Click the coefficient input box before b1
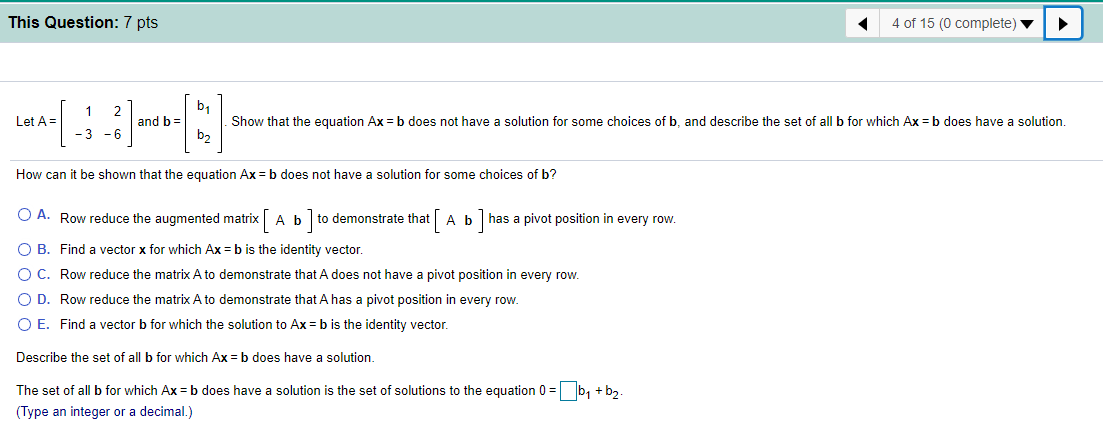This screenshot has height=435, width=1103. click(569, 390)
